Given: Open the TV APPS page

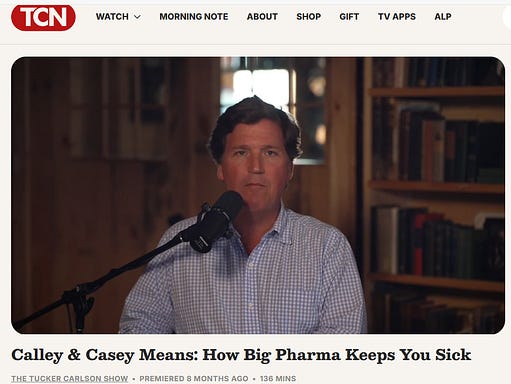Looking at the screenshot, I should (397, 16).
